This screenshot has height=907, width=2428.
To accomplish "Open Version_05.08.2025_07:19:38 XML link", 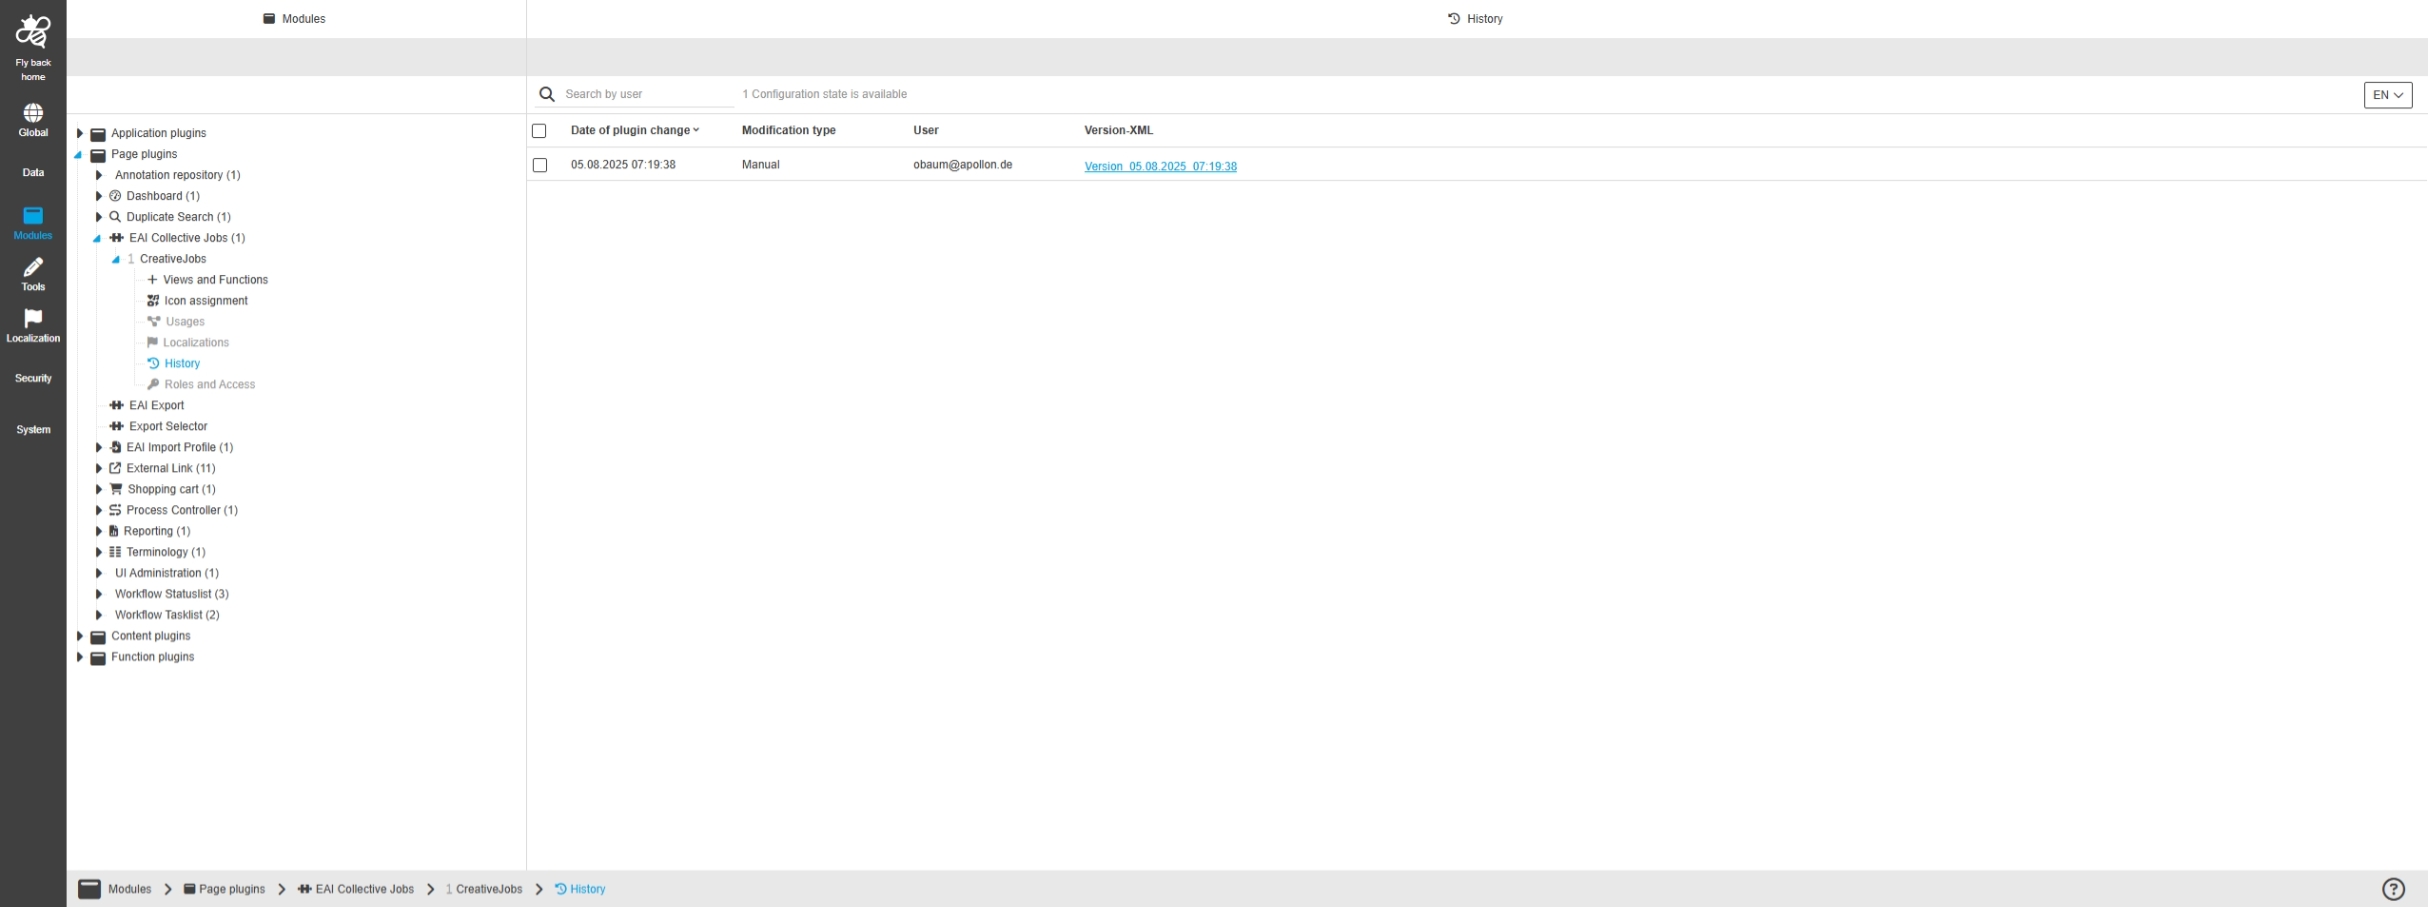I will [1160, 166].
